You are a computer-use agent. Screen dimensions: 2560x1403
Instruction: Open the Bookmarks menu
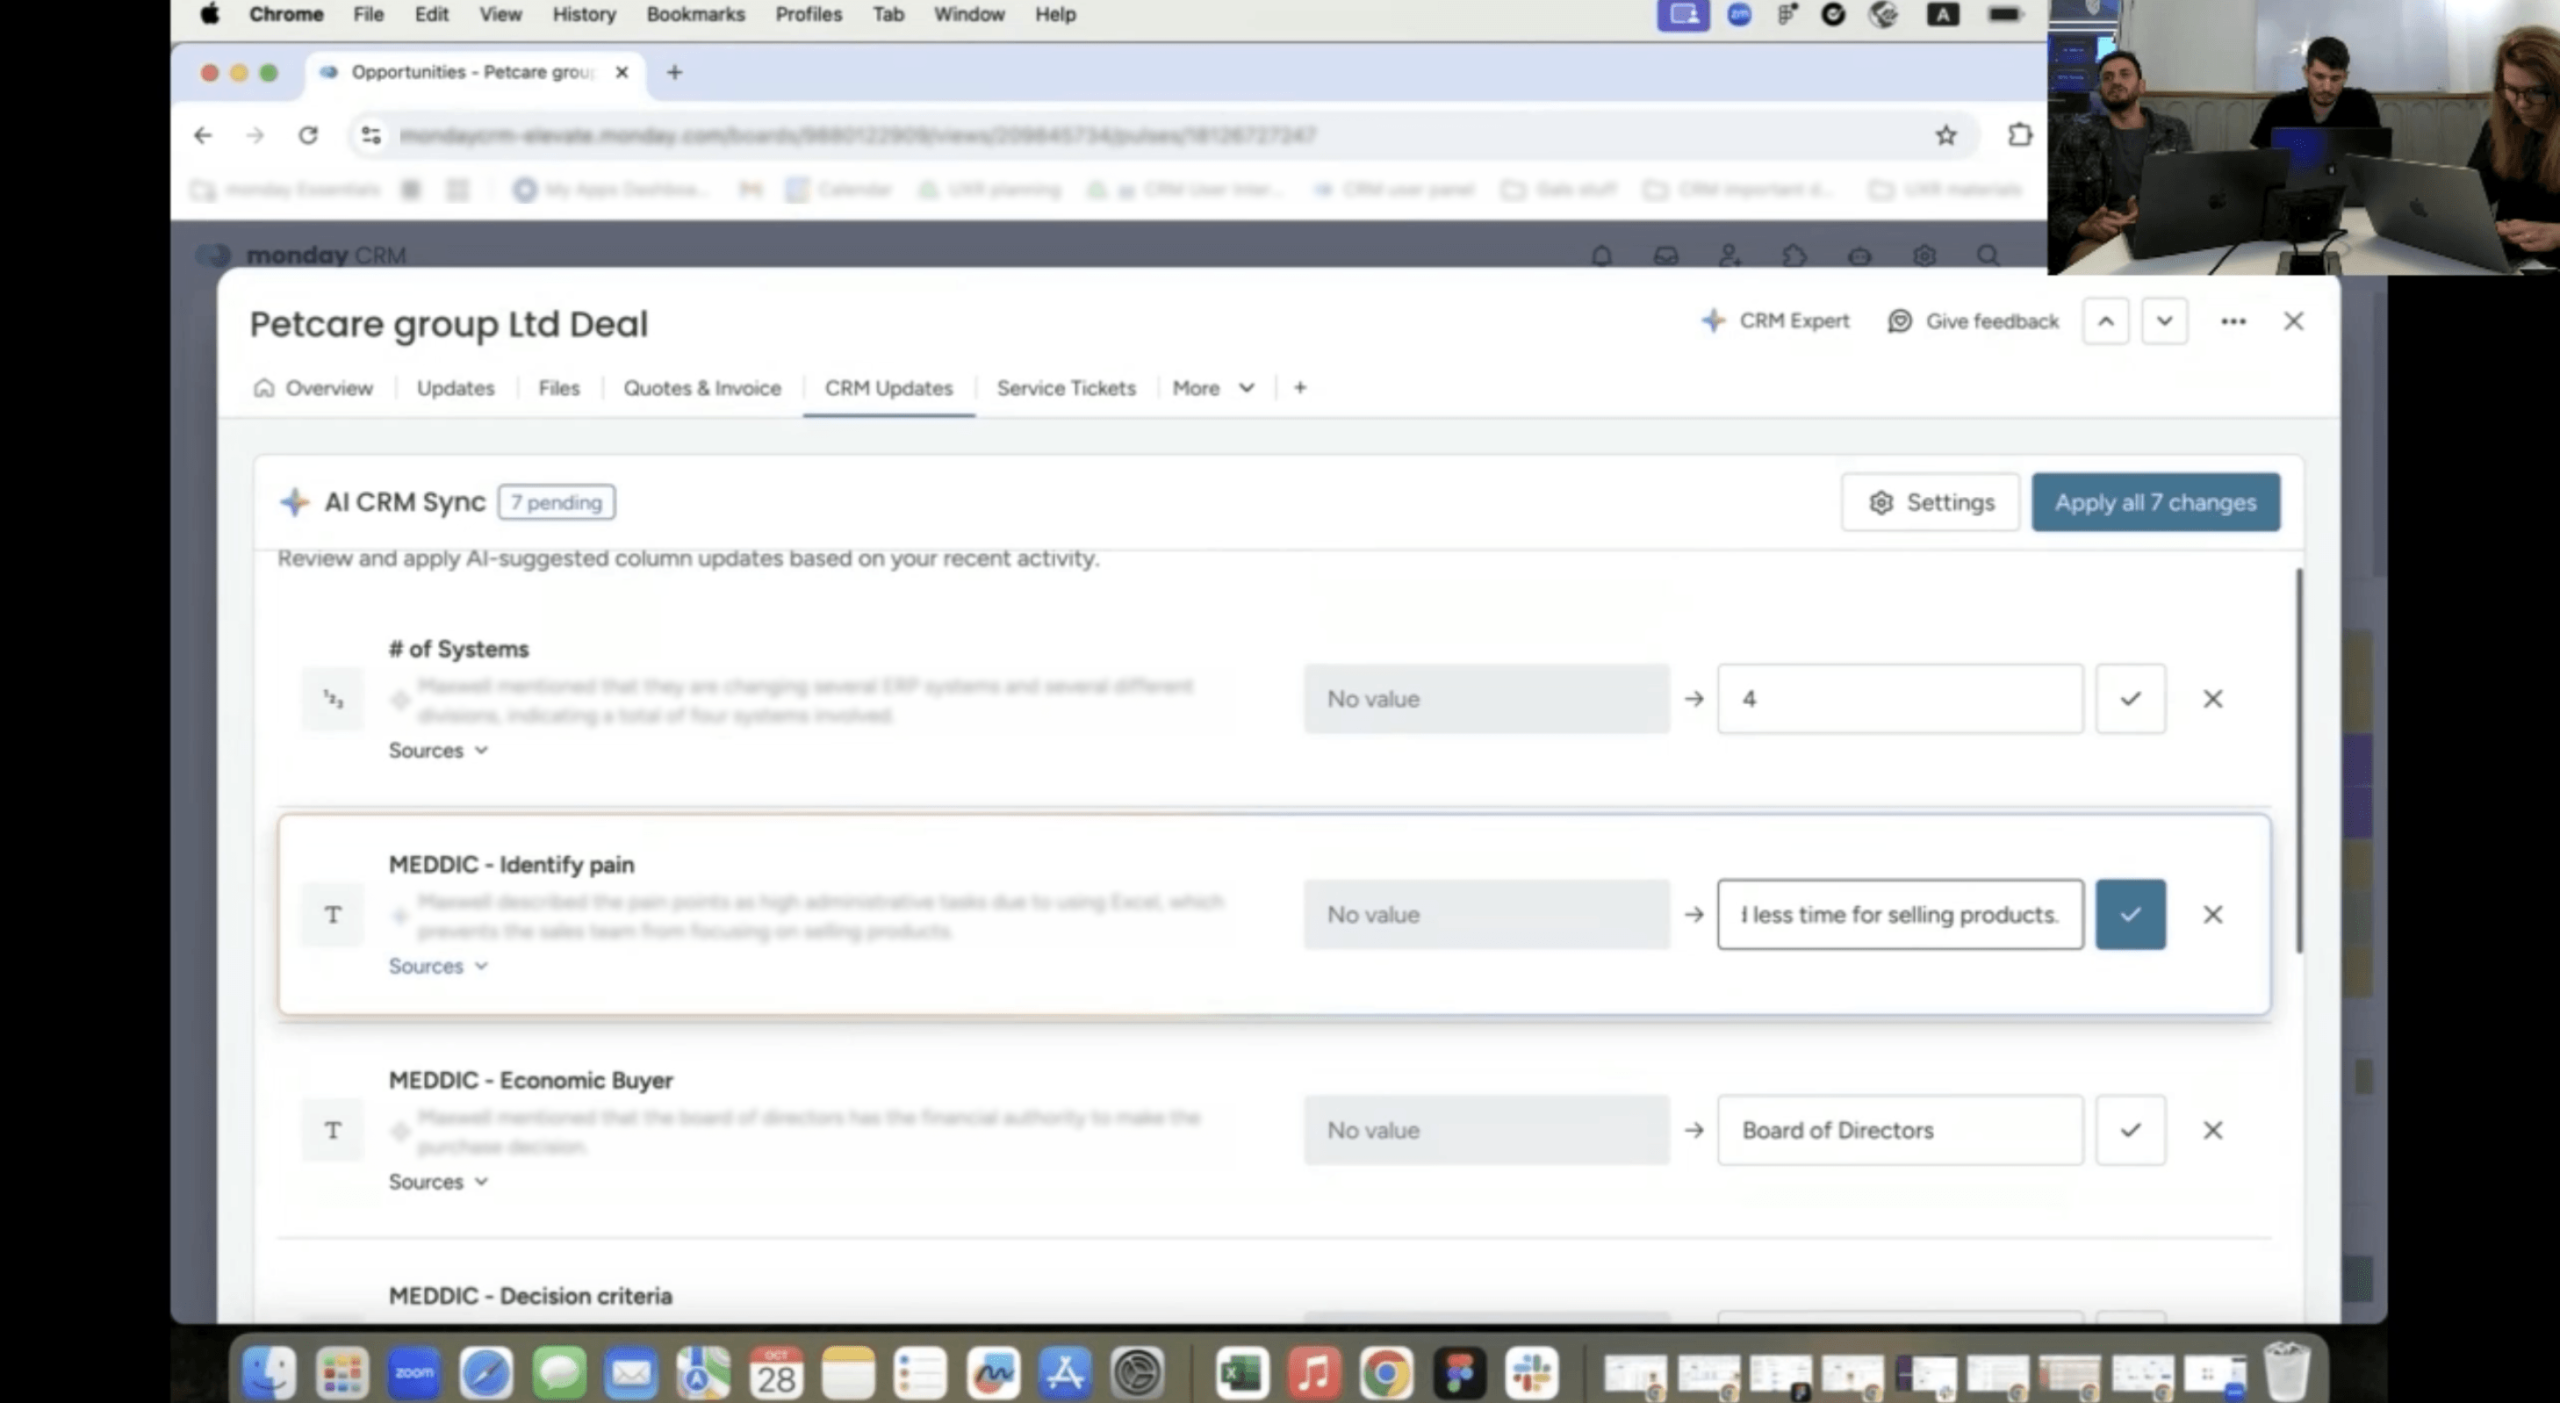696,14
